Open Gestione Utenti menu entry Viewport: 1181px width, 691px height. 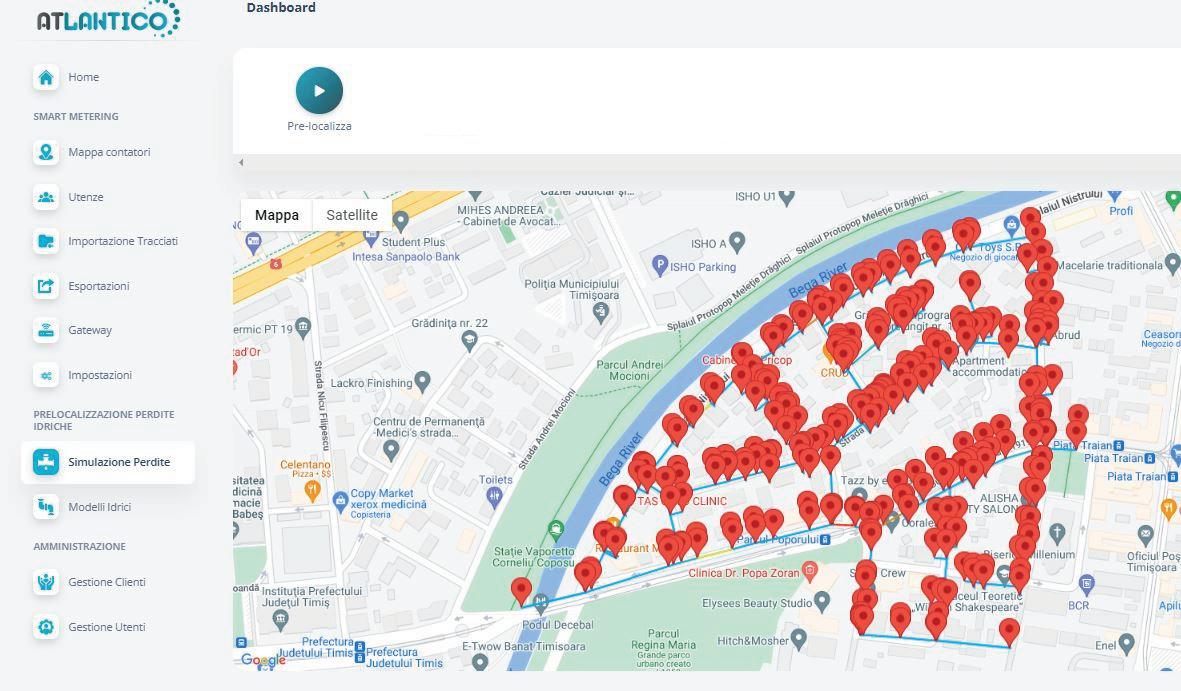[x=107, y=627]
